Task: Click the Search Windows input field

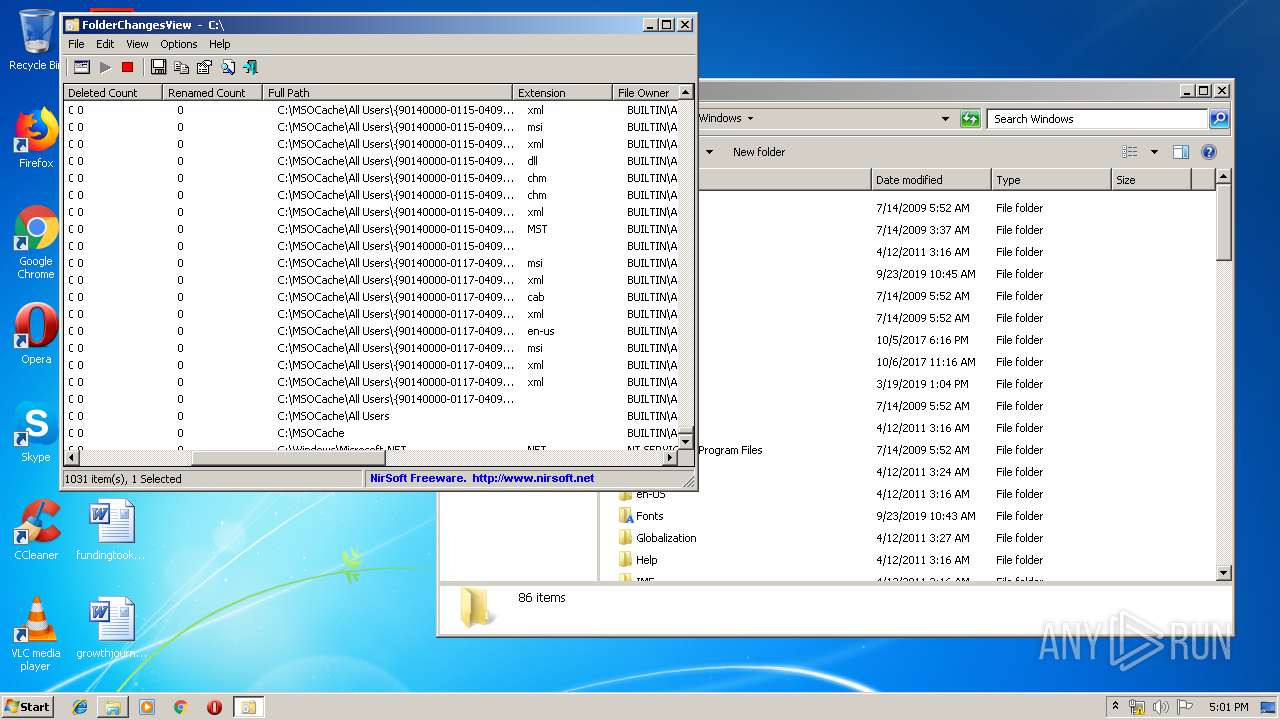Action: pyautogui.click(x=1098, y=119)
